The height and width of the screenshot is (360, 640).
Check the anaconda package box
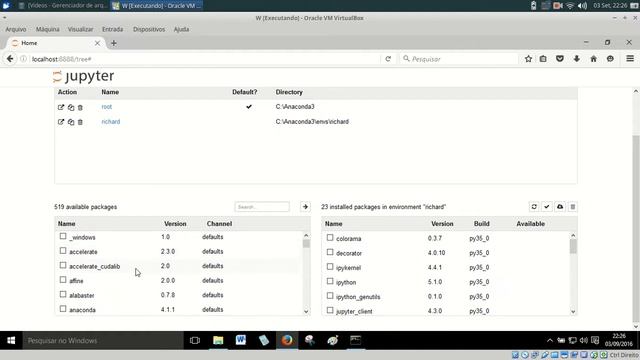[x=63, y=309]
